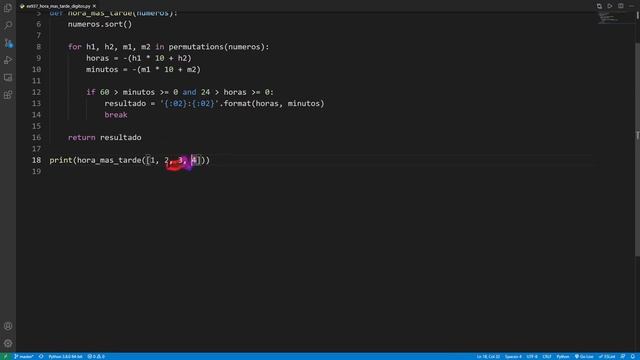Run the Python file with play icon
640x360 pixels.
point(610,6)
